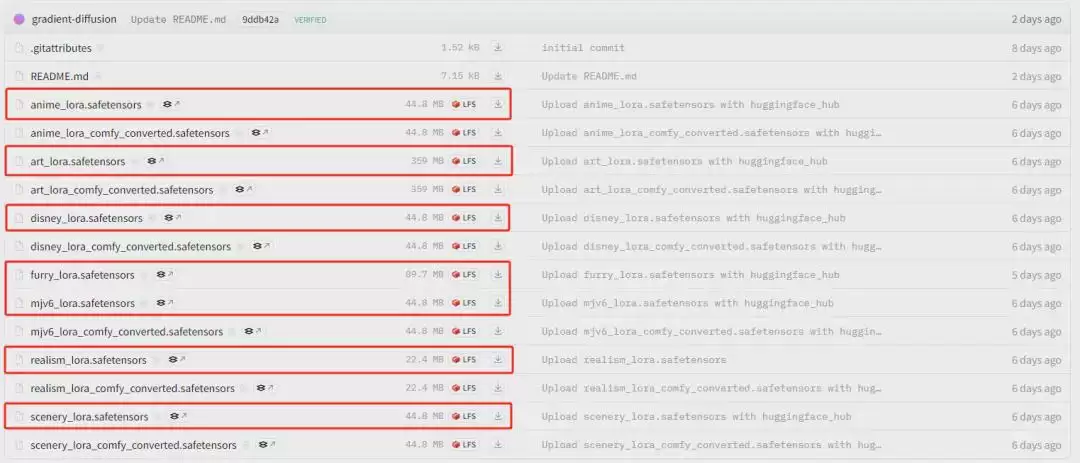Viewport: 1080px width, 463px height.
Task: Open the 'initial commit' message for .gitattributes
Action: 583,48
